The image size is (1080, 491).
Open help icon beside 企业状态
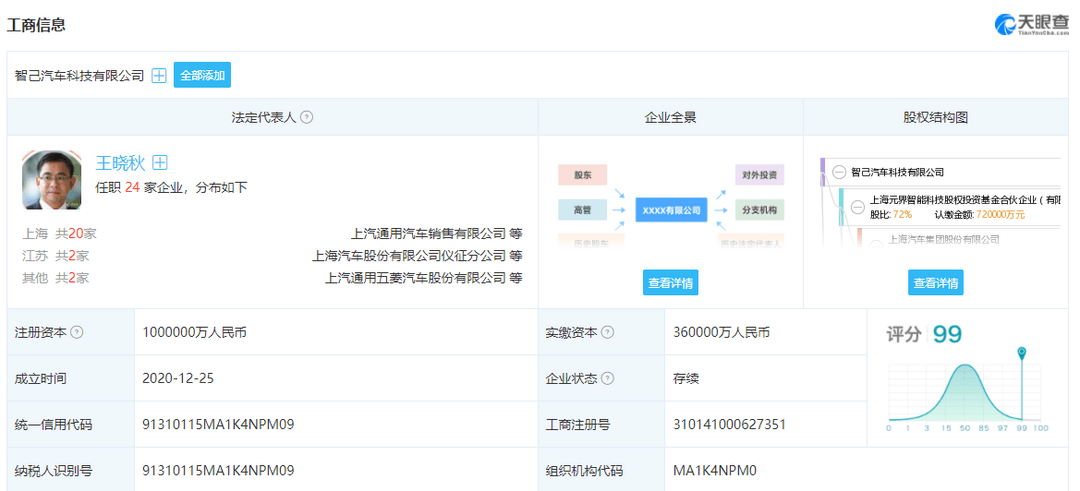(x=608, y=379)
